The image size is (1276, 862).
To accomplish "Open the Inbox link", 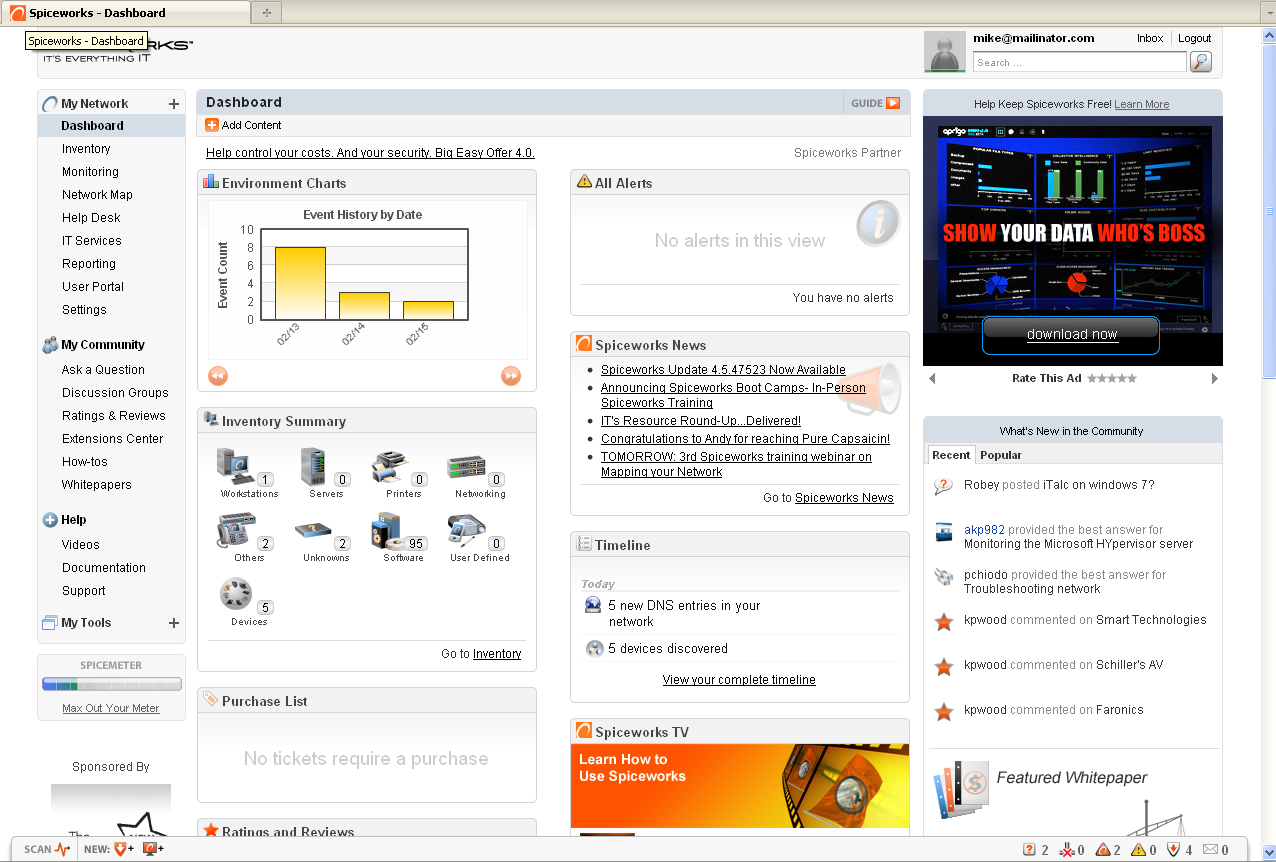I will 1150,38.
